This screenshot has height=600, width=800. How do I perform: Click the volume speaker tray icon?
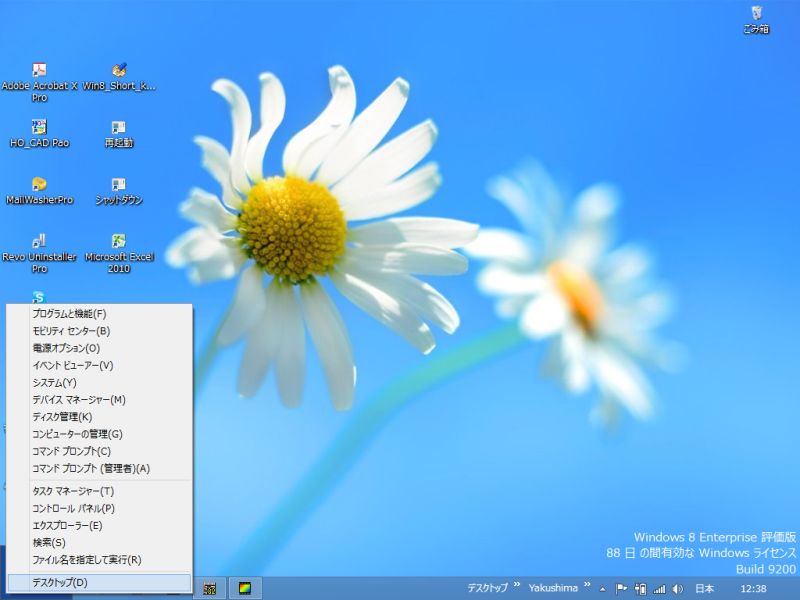677,589
